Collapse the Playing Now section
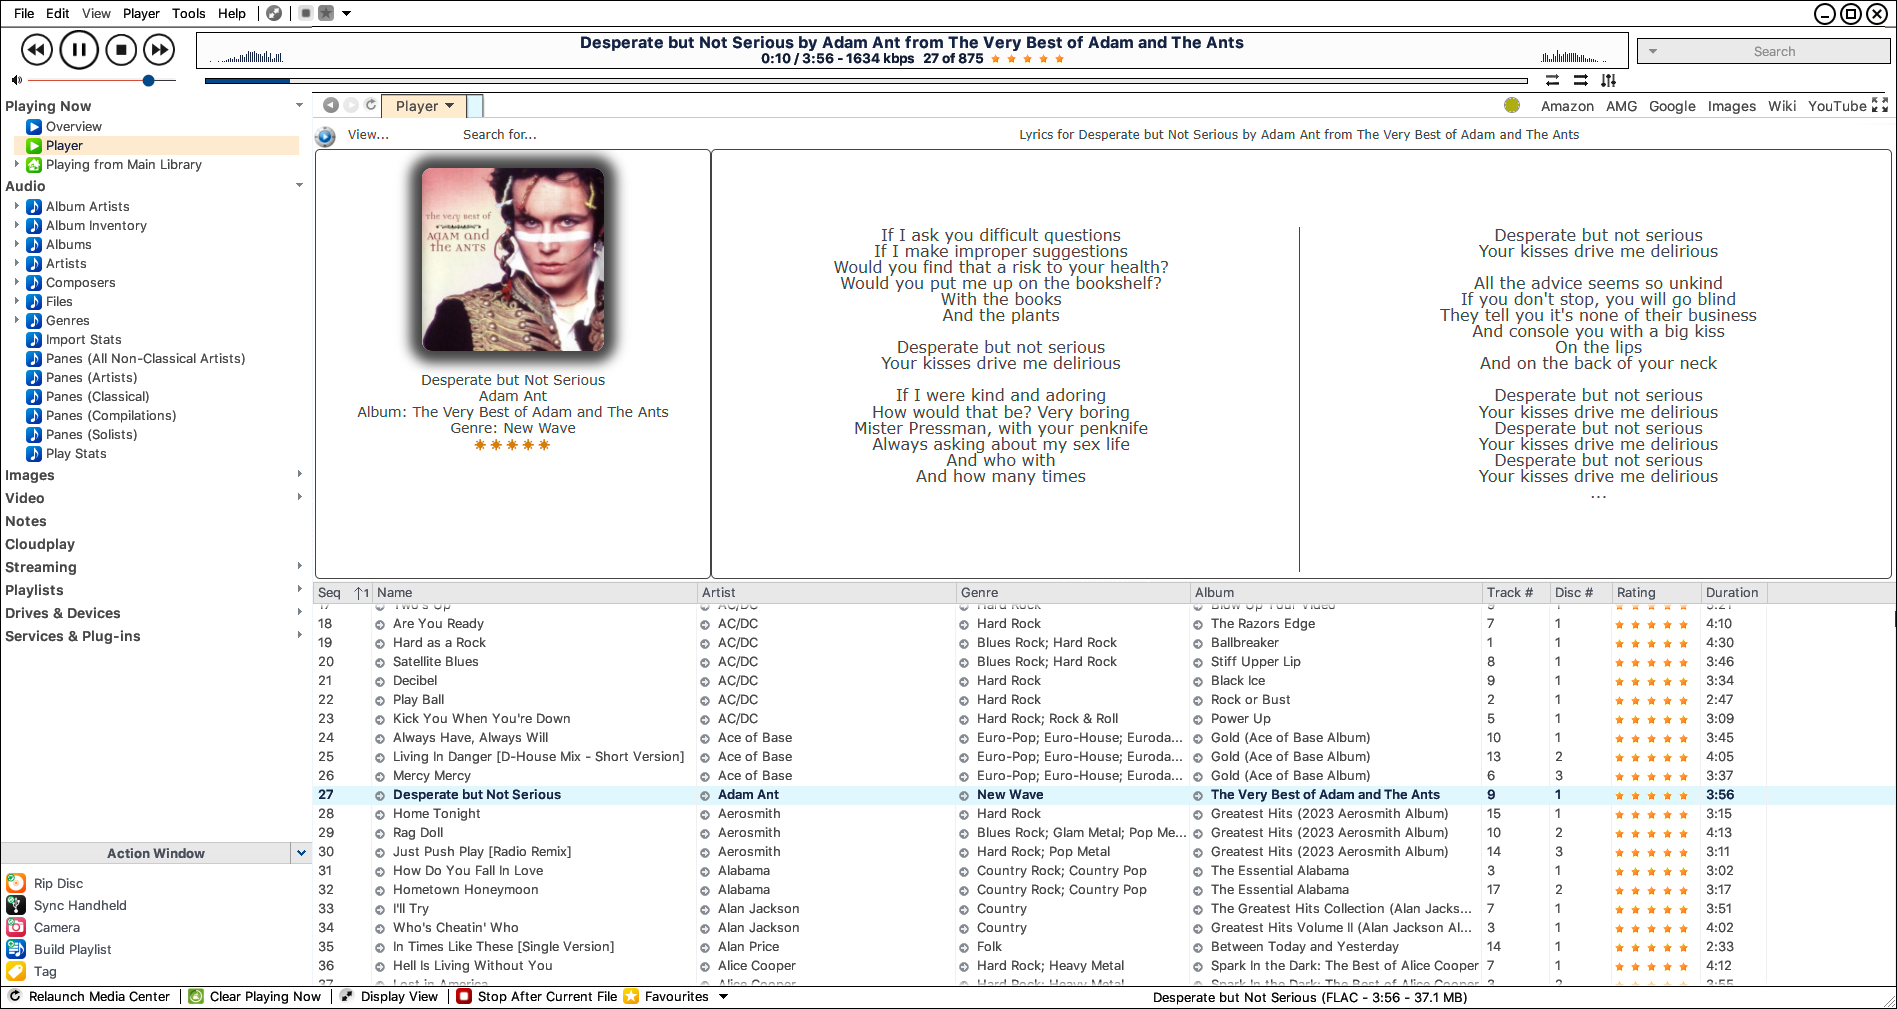The width and height of the screenshot is (1897, 1009). 299,106
